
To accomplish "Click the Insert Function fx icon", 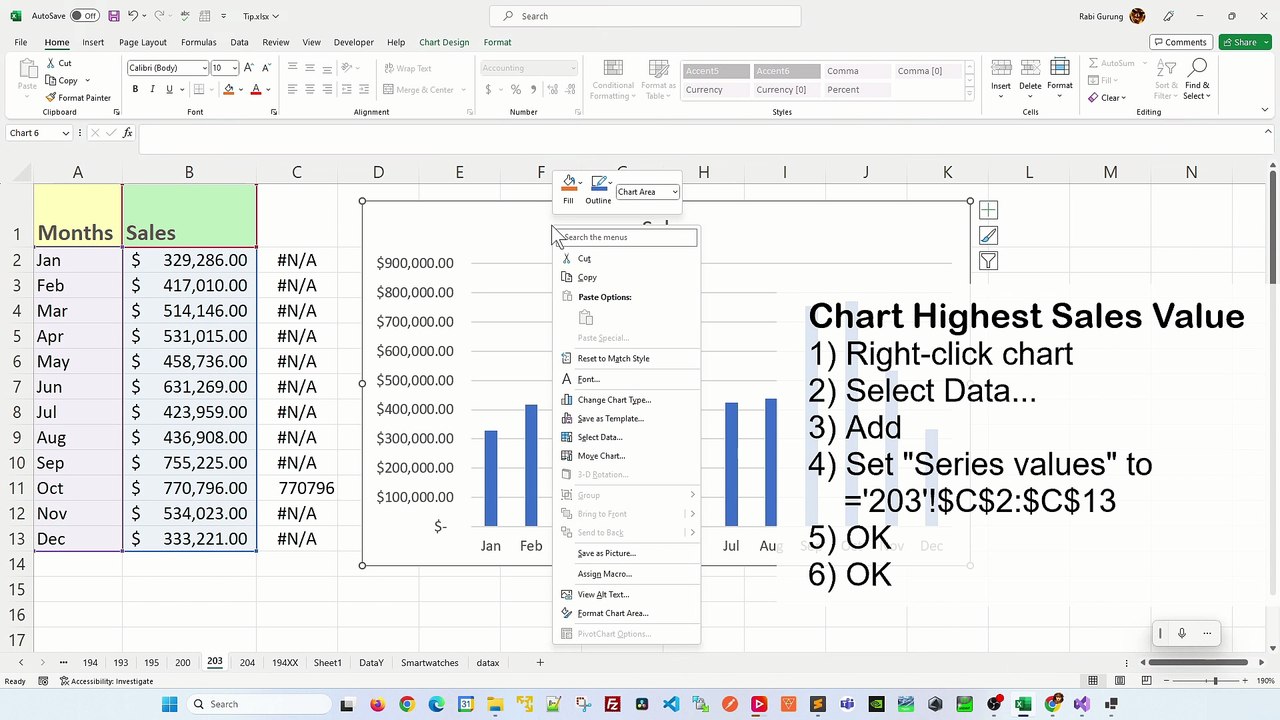I will (127, 133).
